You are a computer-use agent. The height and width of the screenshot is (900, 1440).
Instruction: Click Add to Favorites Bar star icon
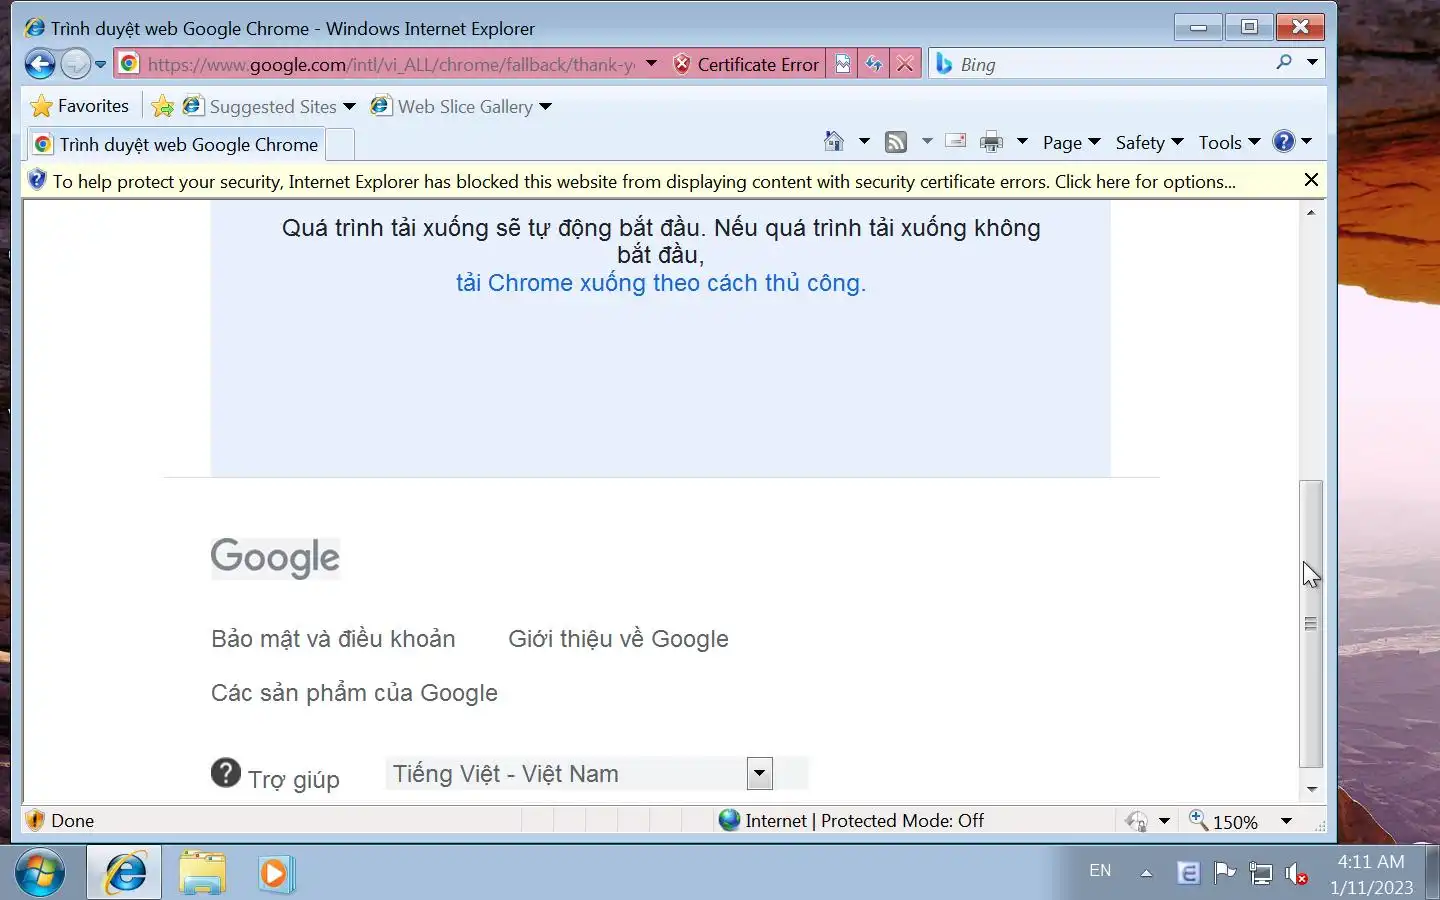162,106
